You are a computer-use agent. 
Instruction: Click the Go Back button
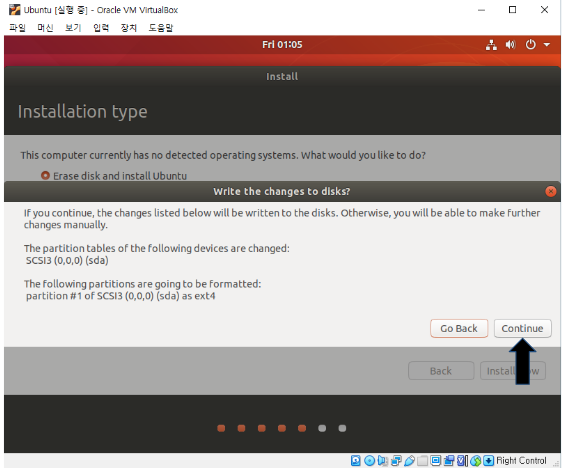click(459, 328)
